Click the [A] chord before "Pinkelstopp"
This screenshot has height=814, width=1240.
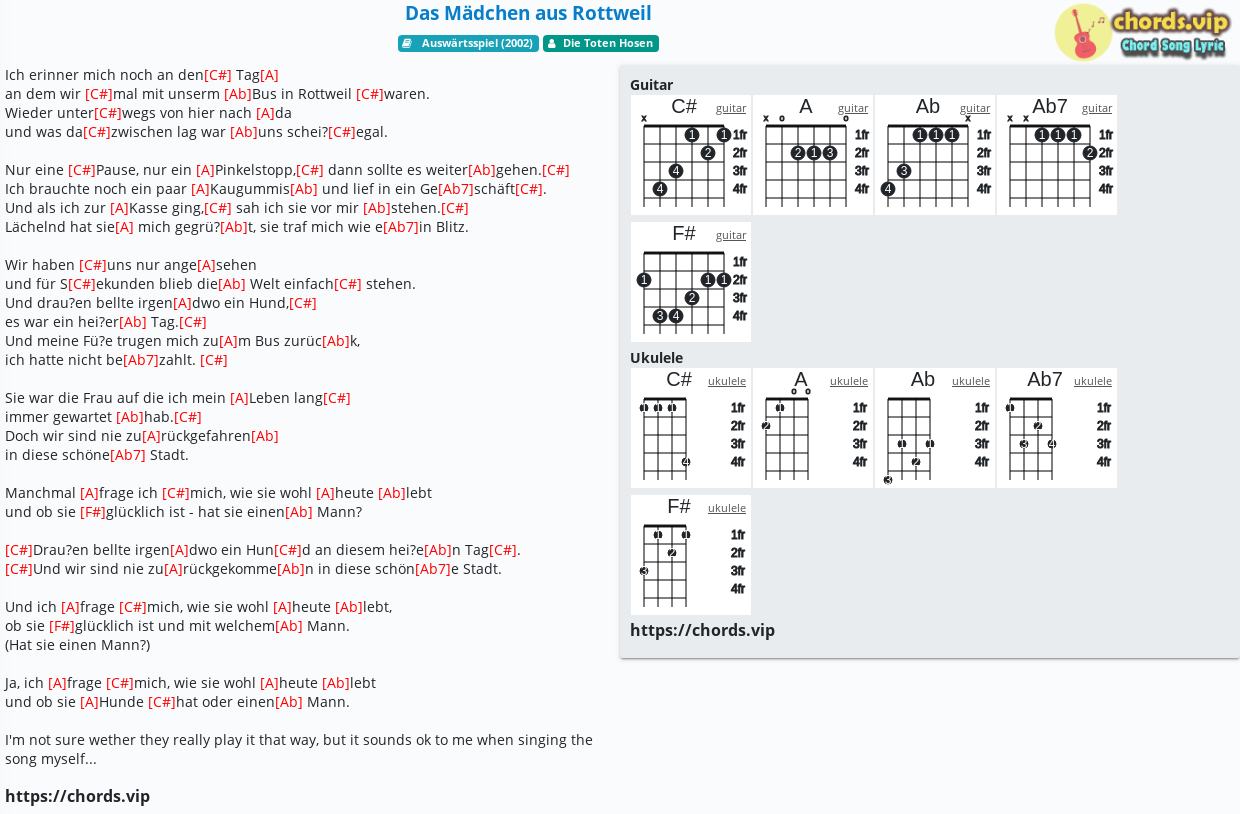pos(205,170)
